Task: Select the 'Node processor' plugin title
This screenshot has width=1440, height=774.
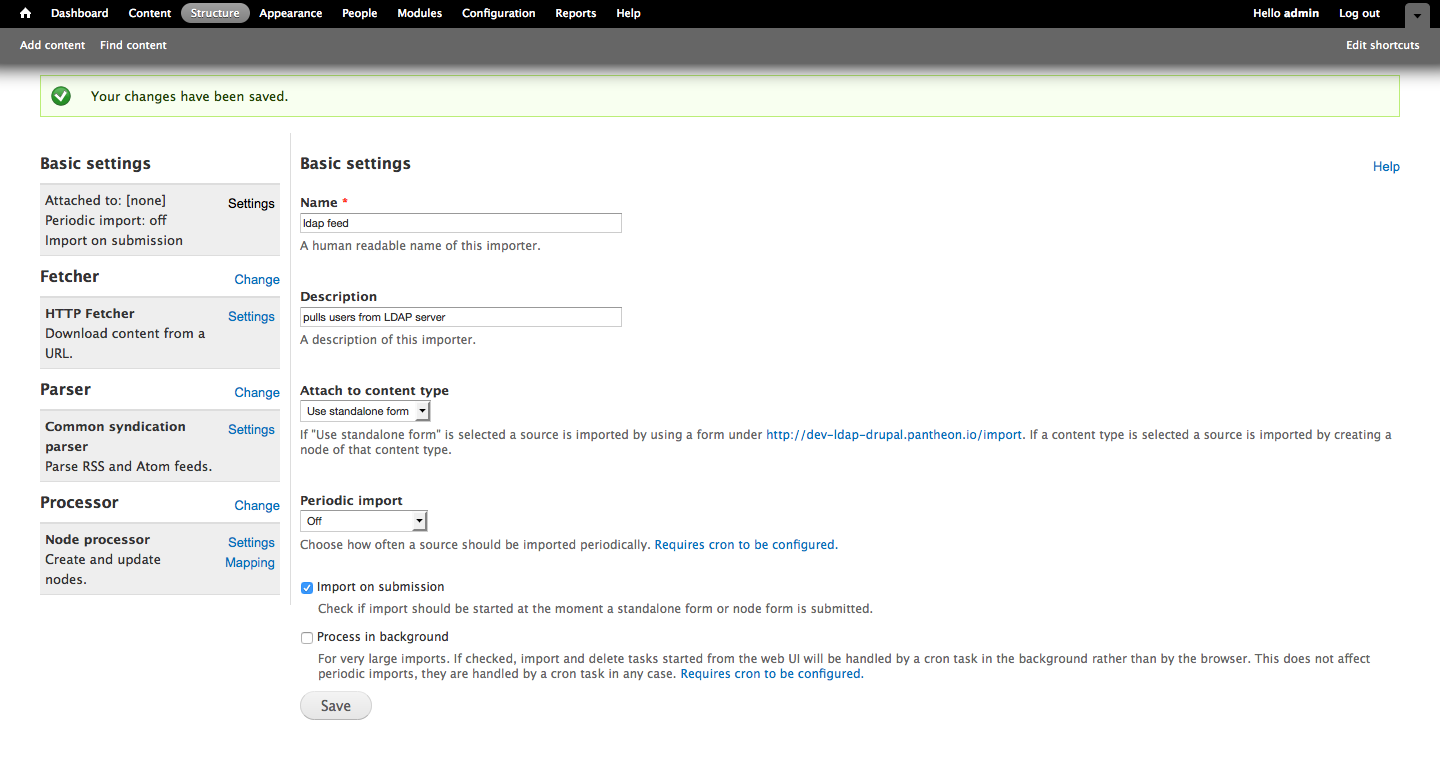Action: click(x=98, y=539)
